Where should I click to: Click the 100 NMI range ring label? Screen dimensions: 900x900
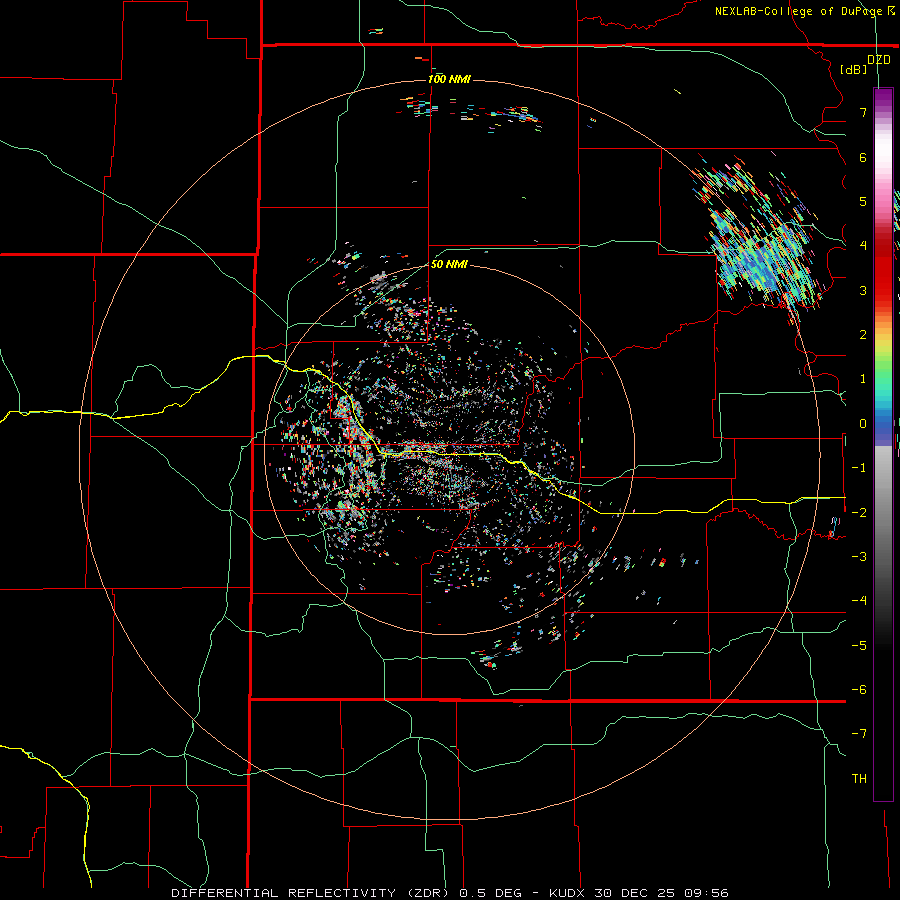pyautogui.click(x=449, y=79)
